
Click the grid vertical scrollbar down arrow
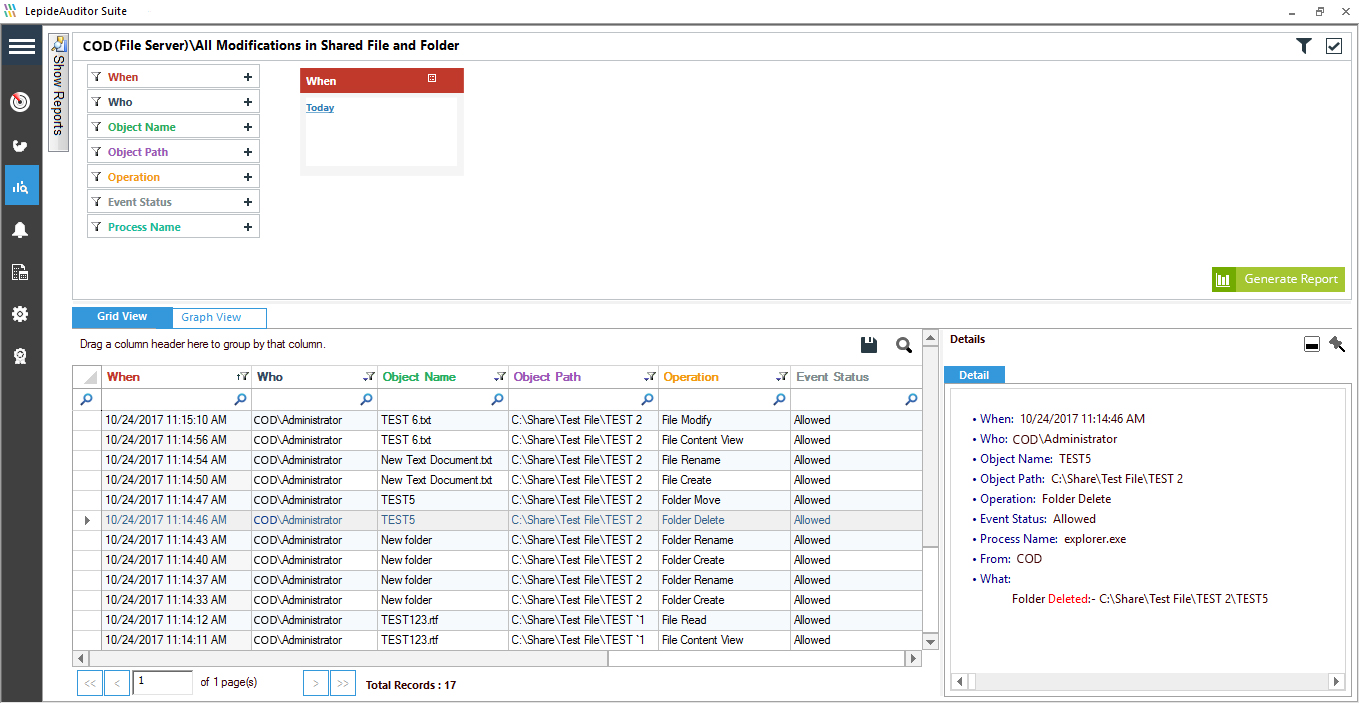point(930,642)
